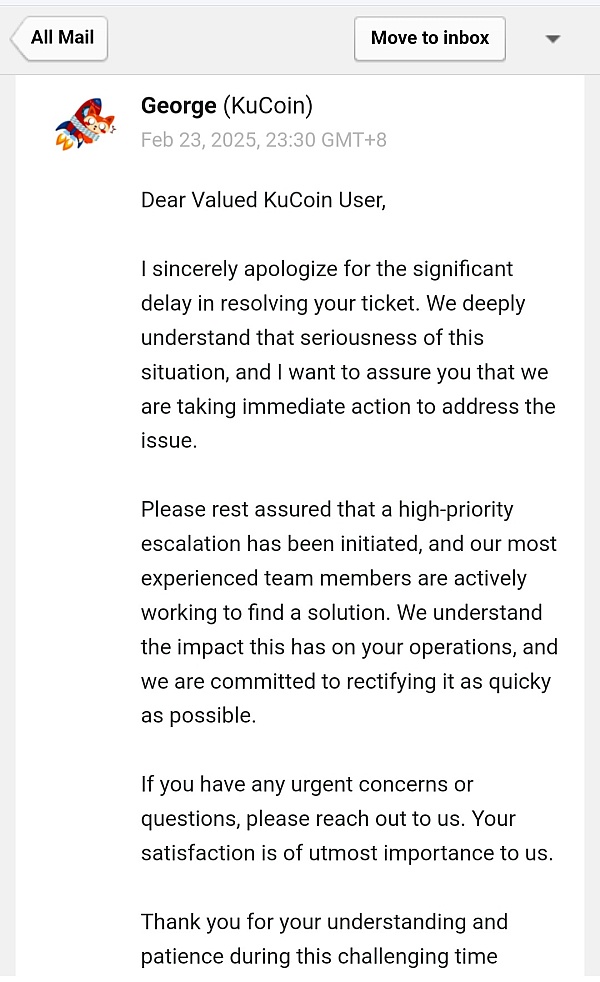
Task: Click the line delay in resolving your ticket
Action: pos(333,303)
